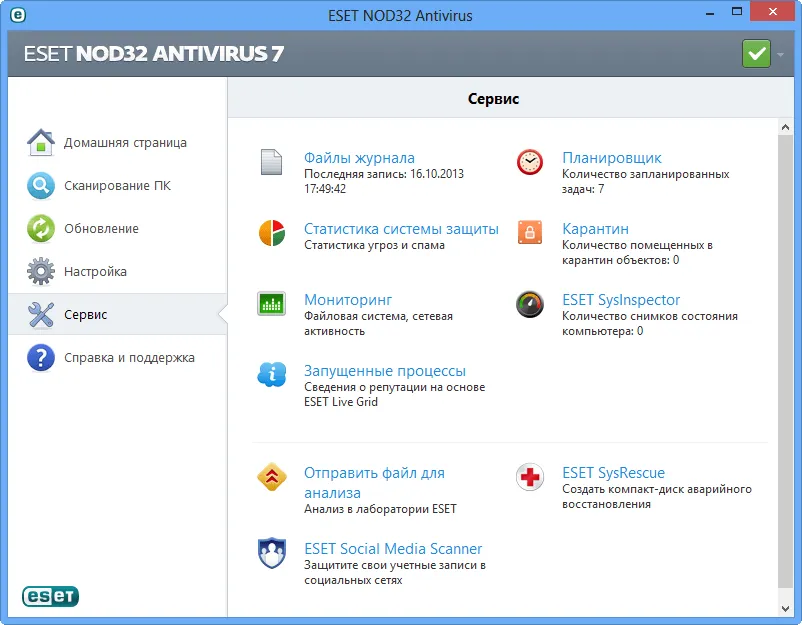Select the Сервис menu item
Viewport: 802px width, 625px height.
pyautogui.click(x=118, y=314)
